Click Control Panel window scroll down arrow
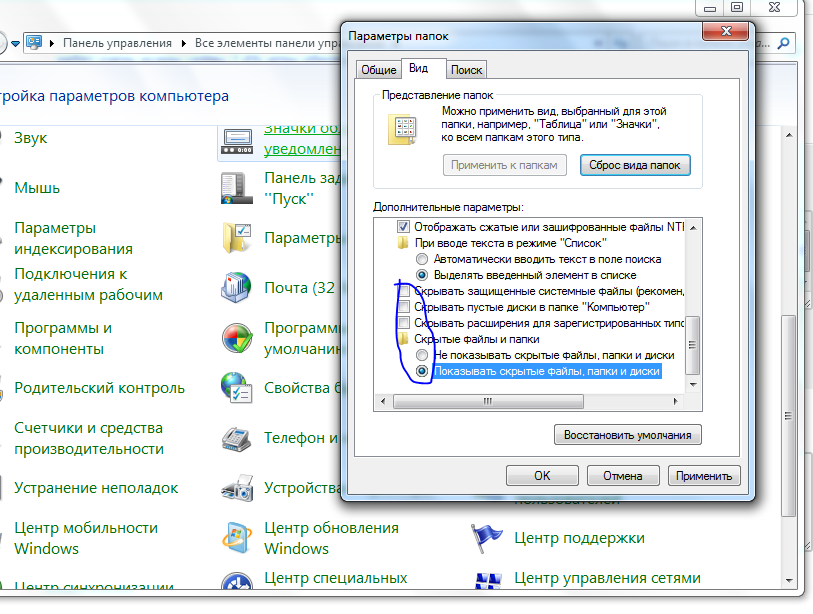813x614 pixels. 789,581
